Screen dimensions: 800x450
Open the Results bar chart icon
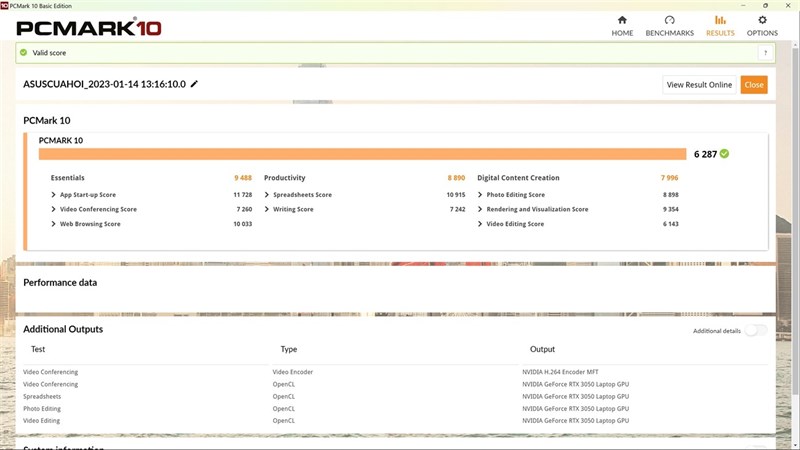pyautogui.click(x=720, y=20)
